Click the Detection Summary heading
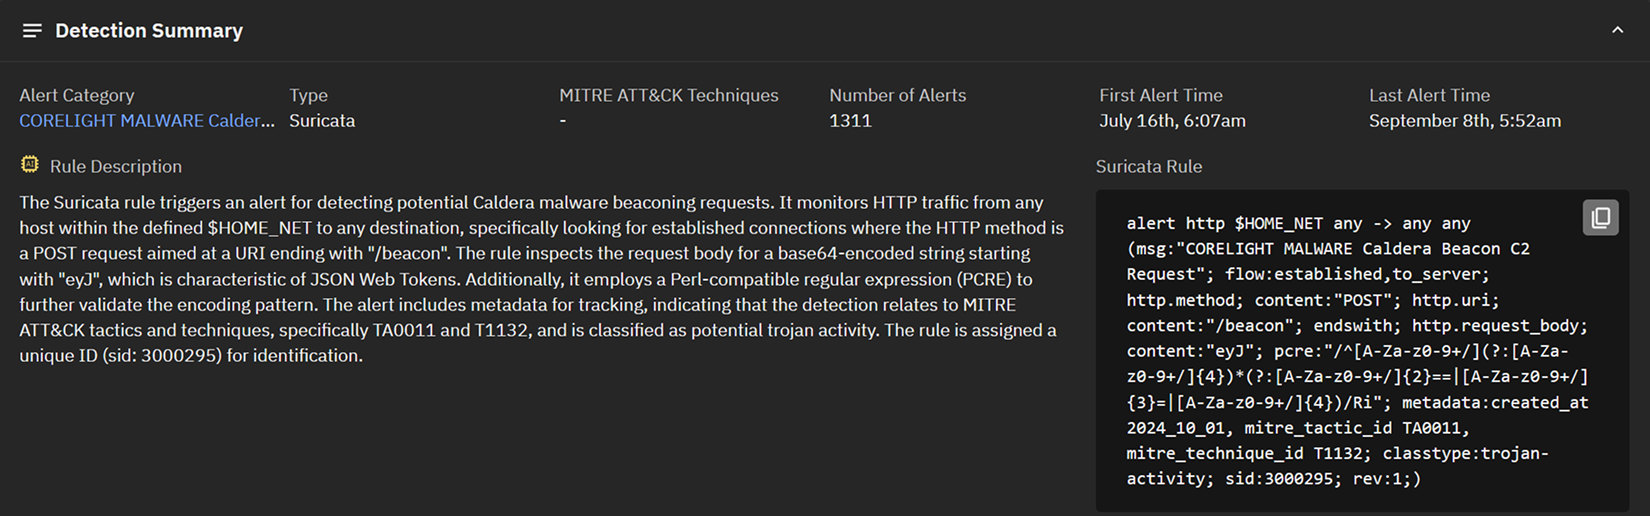 [149, 31]
